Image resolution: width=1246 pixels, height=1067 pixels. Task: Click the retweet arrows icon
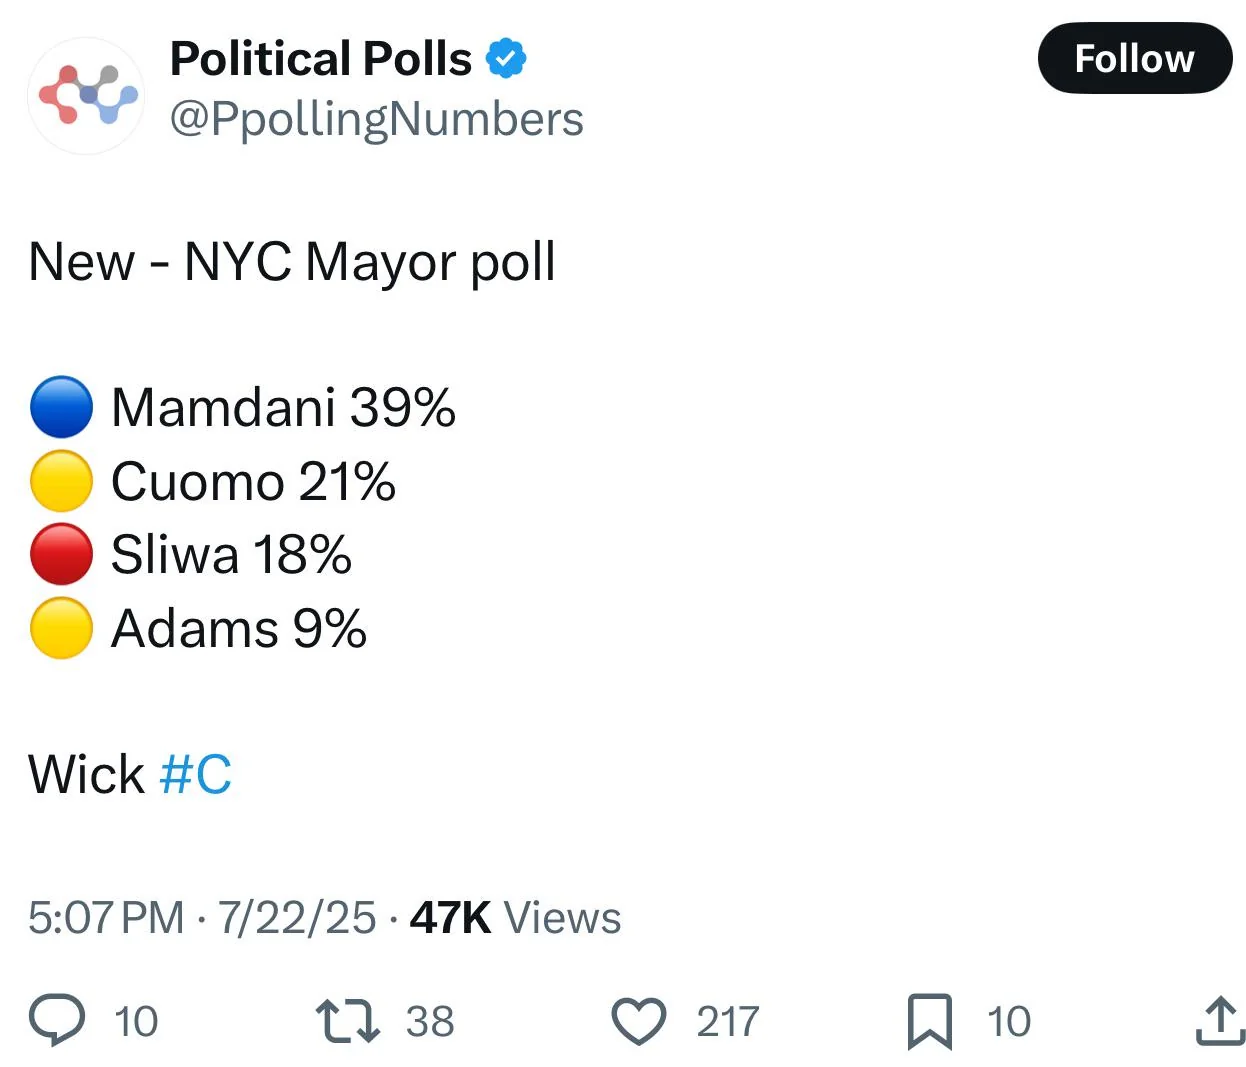(x=347, y=1021)
